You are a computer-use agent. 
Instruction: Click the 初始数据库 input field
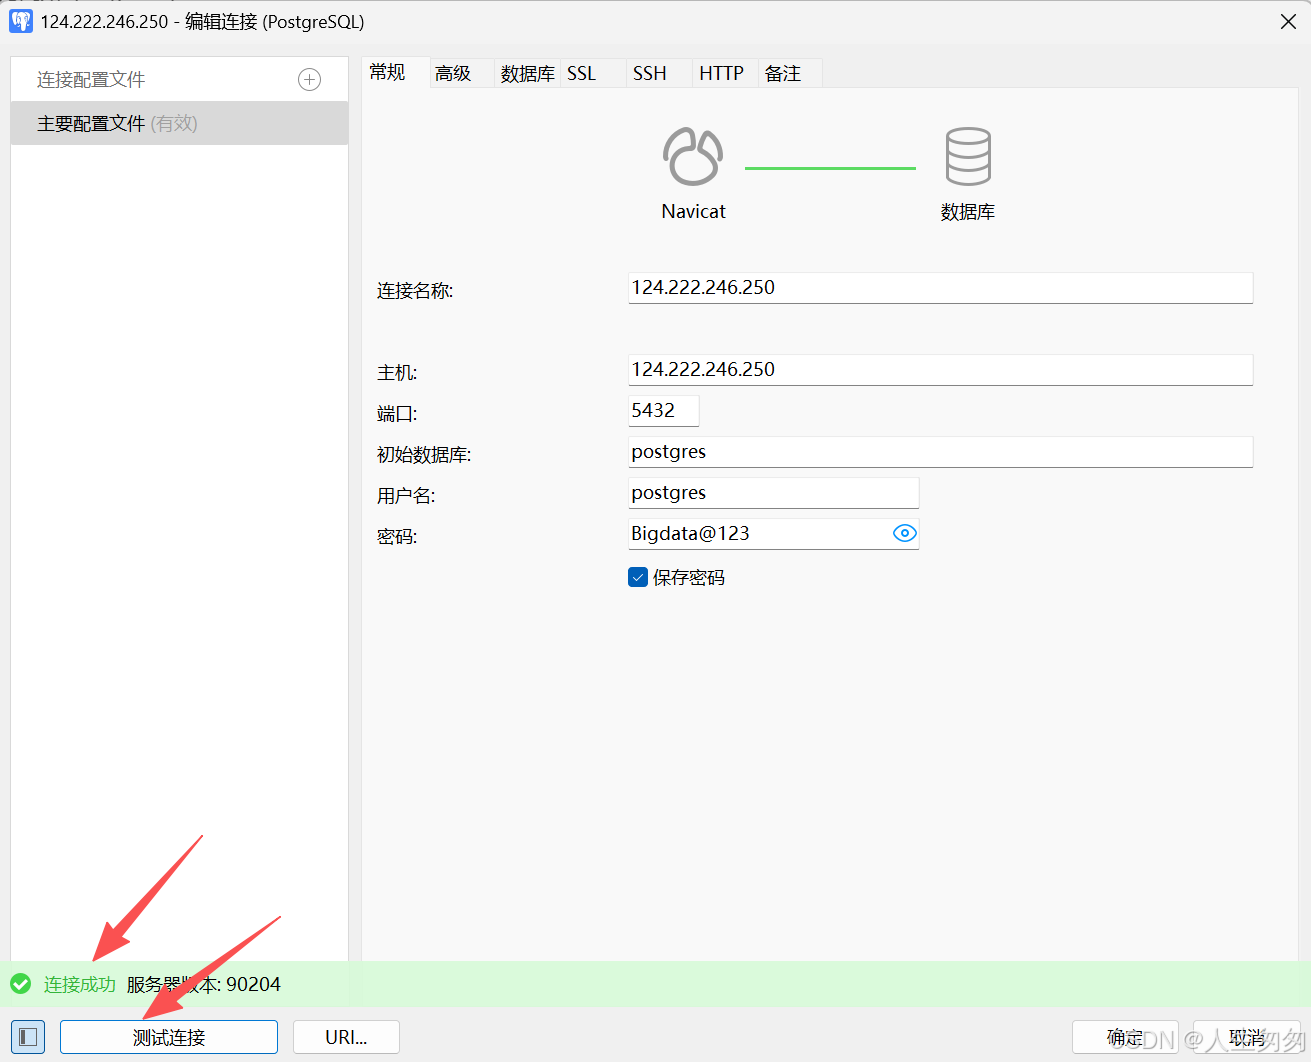click(x=940, y=452)
